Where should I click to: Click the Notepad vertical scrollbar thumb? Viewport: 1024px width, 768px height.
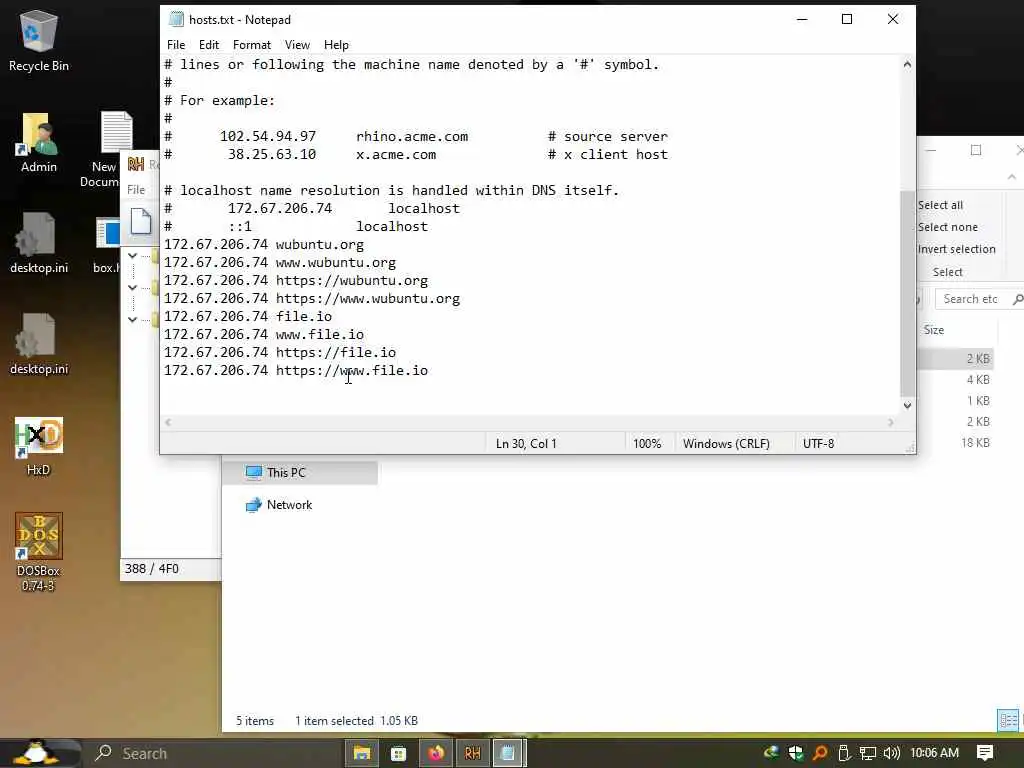coord(907,294)
